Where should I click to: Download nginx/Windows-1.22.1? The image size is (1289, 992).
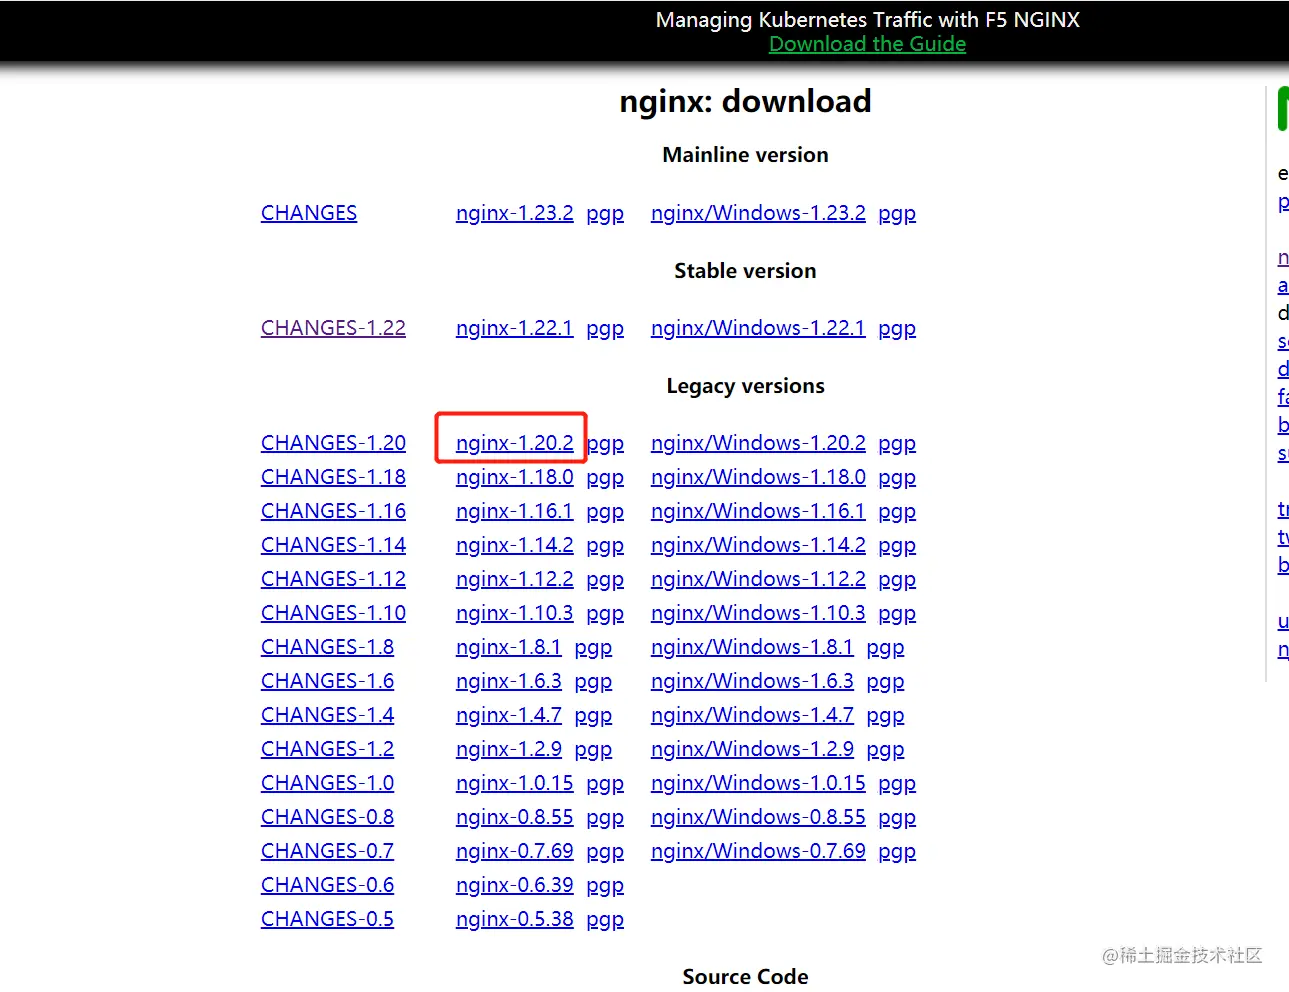click(x=758, y=328)
